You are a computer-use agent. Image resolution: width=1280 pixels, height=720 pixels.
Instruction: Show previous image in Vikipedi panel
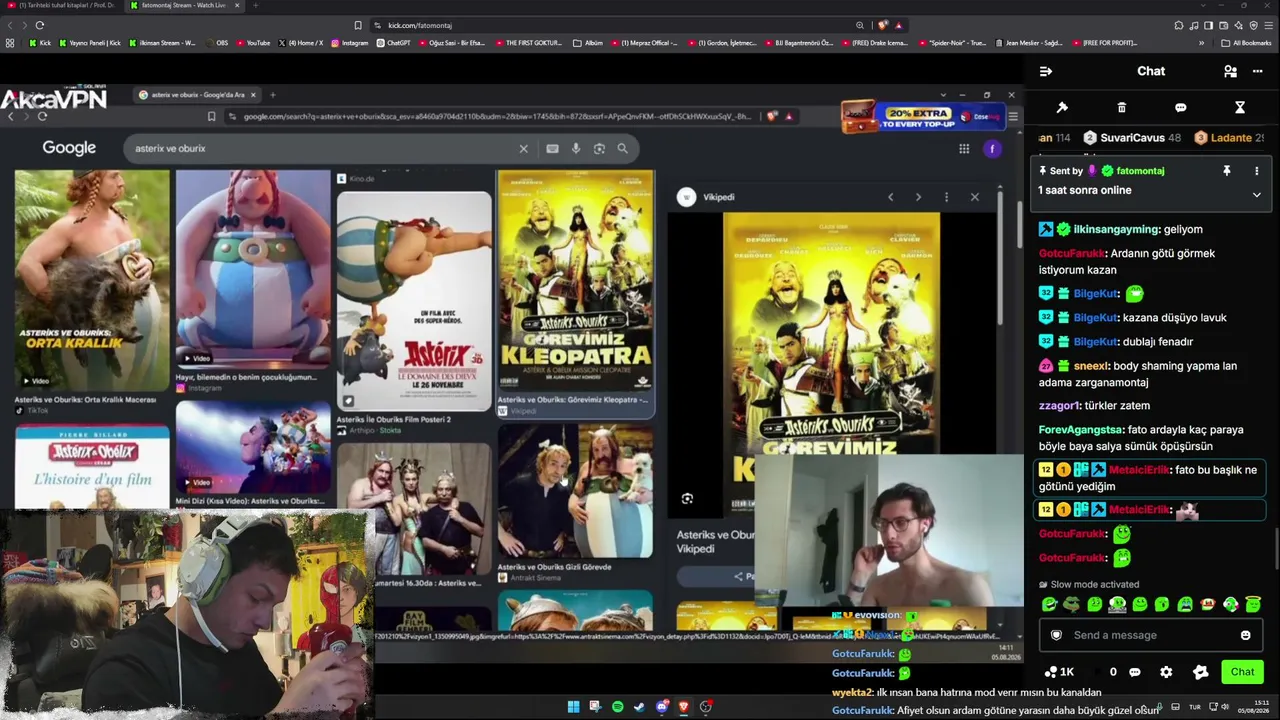pos(890,197)
